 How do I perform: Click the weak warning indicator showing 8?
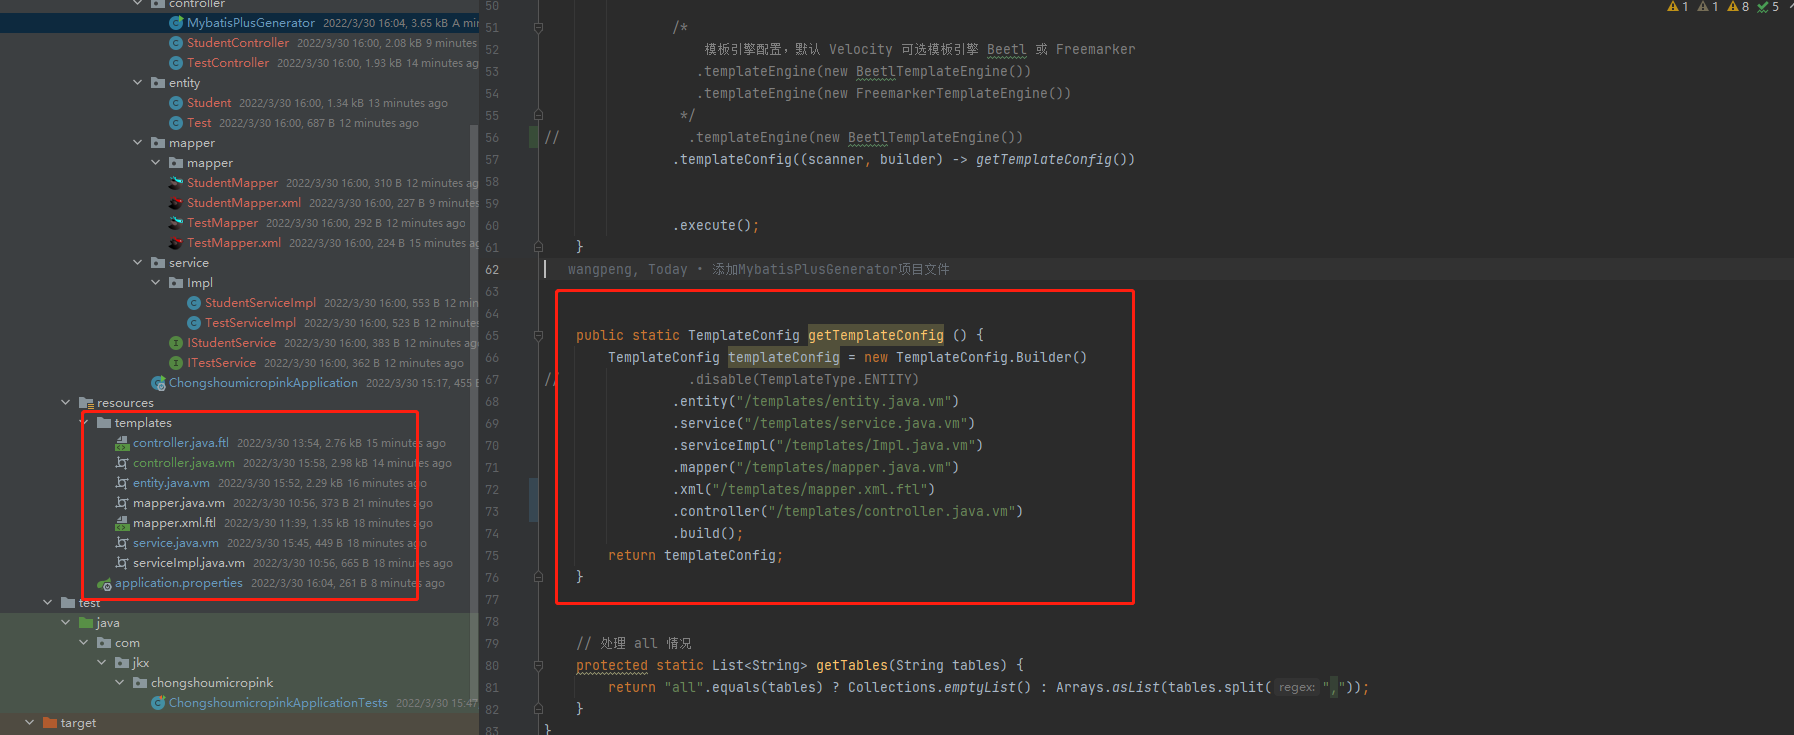[x=1739, y=7]
